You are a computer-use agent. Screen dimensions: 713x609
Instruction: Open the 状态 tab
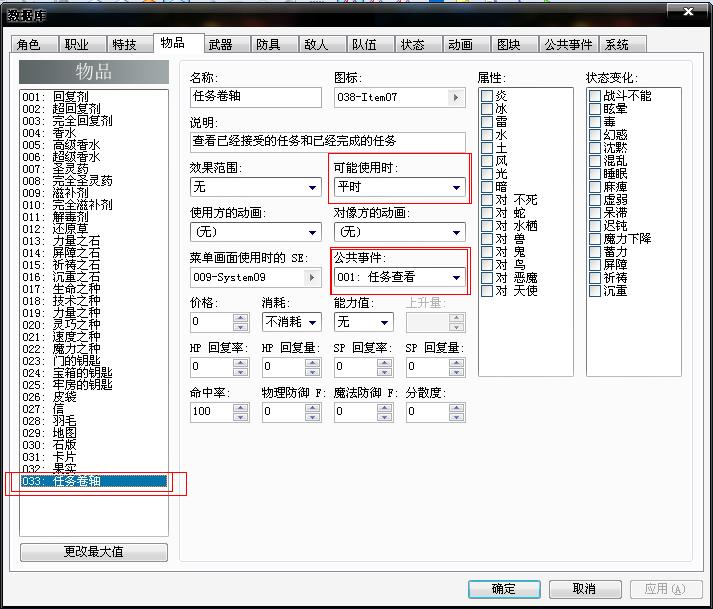point(419,45)
